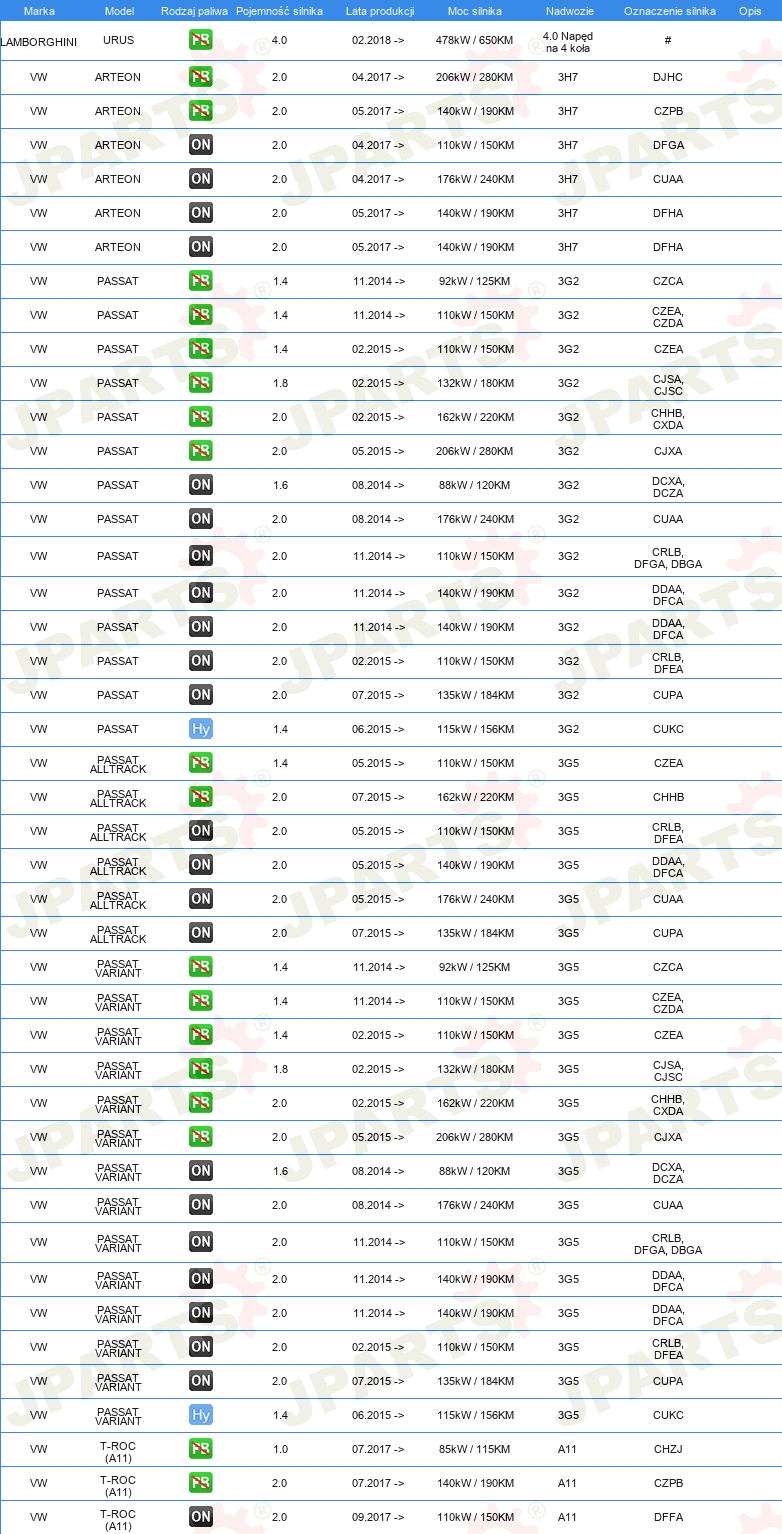
Task: Click the petrol icon in the Arteon DJHC row
Action: tap(201, 77)
